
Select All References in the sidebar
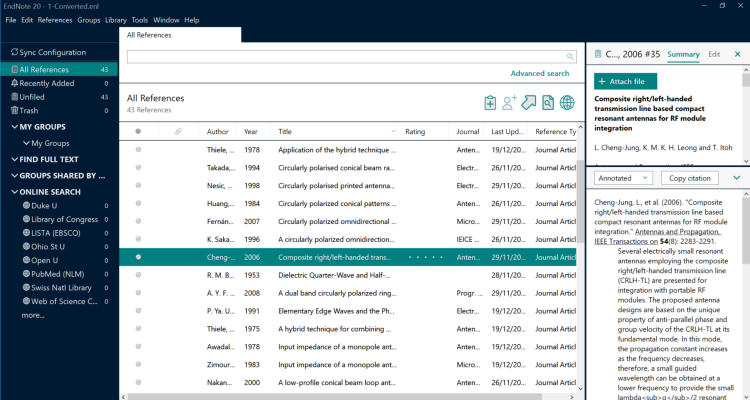pos(59,69)
